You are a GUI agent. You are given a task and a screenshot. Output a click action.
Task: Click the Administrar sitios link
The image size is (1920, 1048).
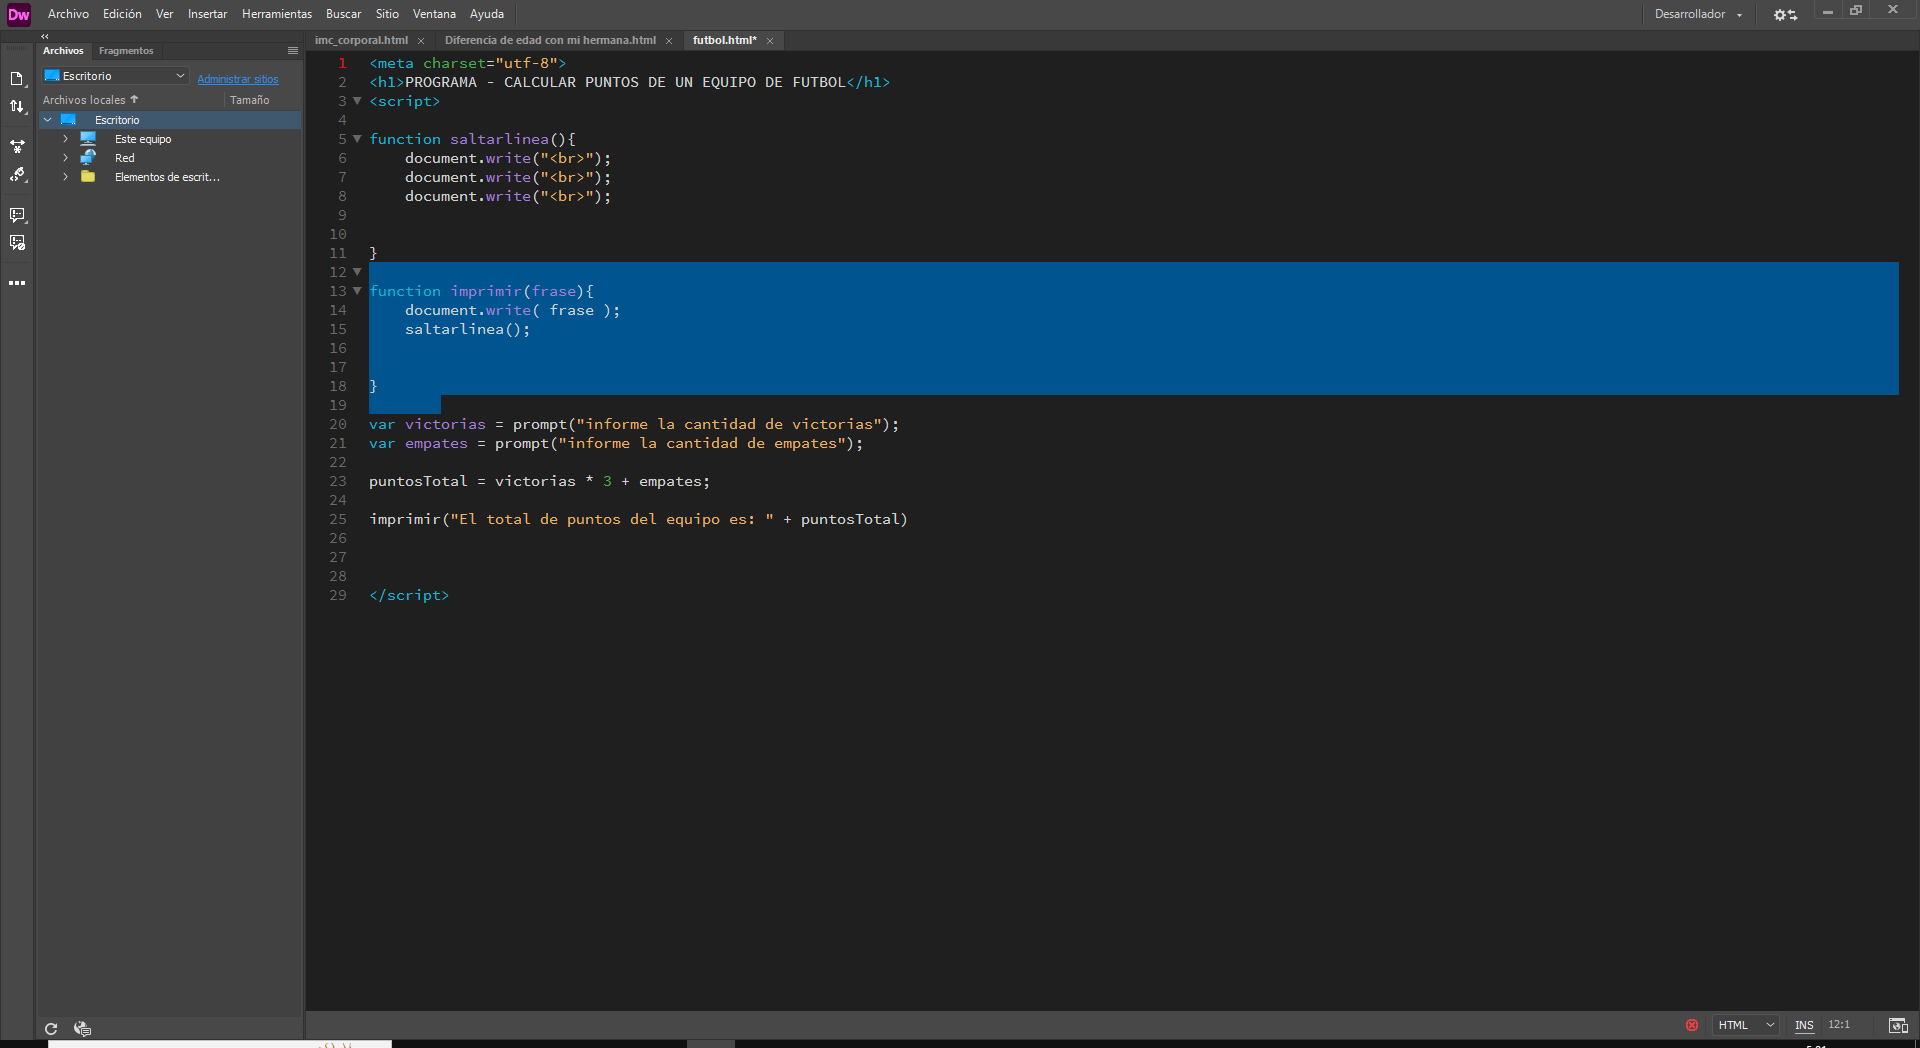coord(238,79)
